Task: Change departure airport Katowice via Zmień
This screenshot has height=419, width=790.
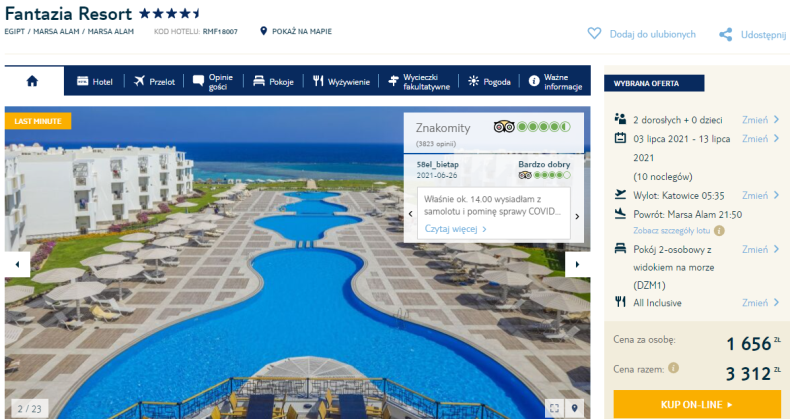Action: [x=755, y=195]
